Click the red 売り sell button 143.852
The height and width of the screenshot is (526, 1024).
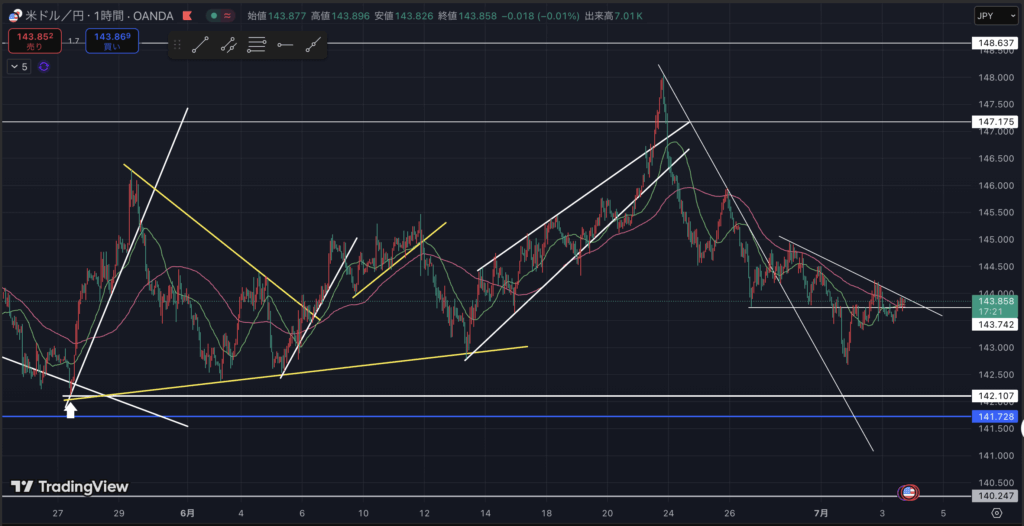35,41
